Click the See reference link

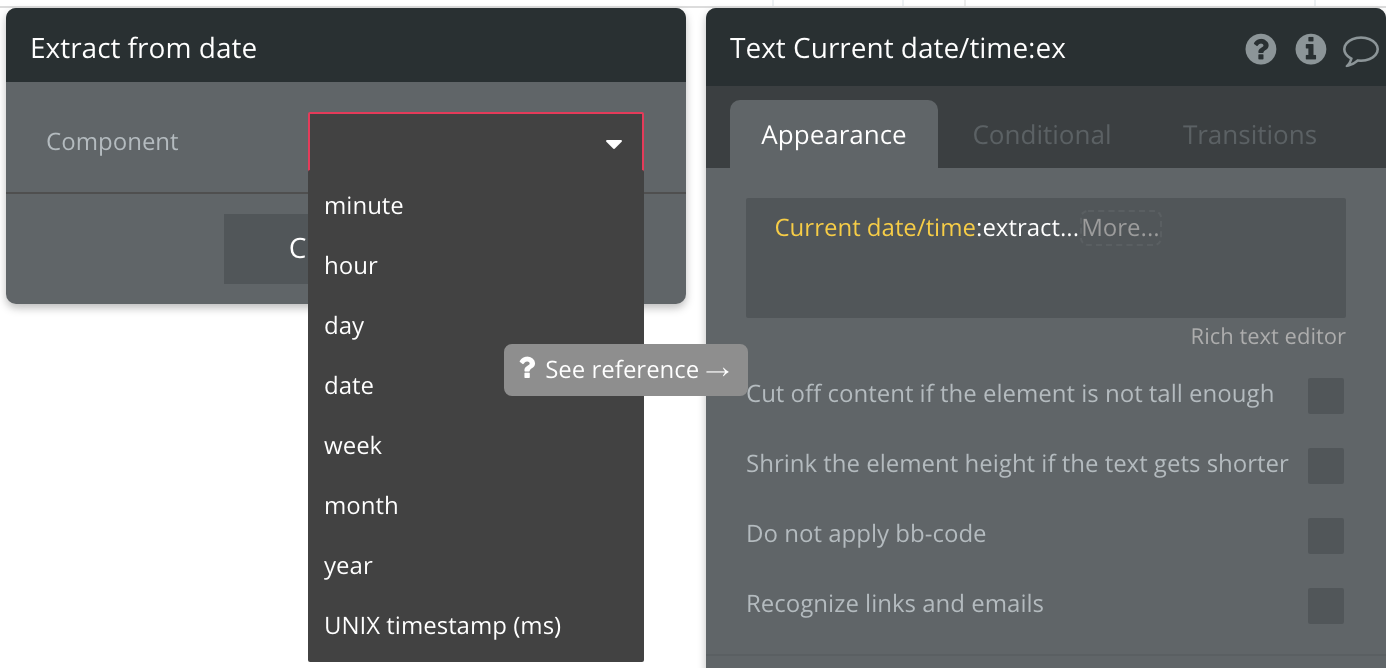tap(626, 370)
